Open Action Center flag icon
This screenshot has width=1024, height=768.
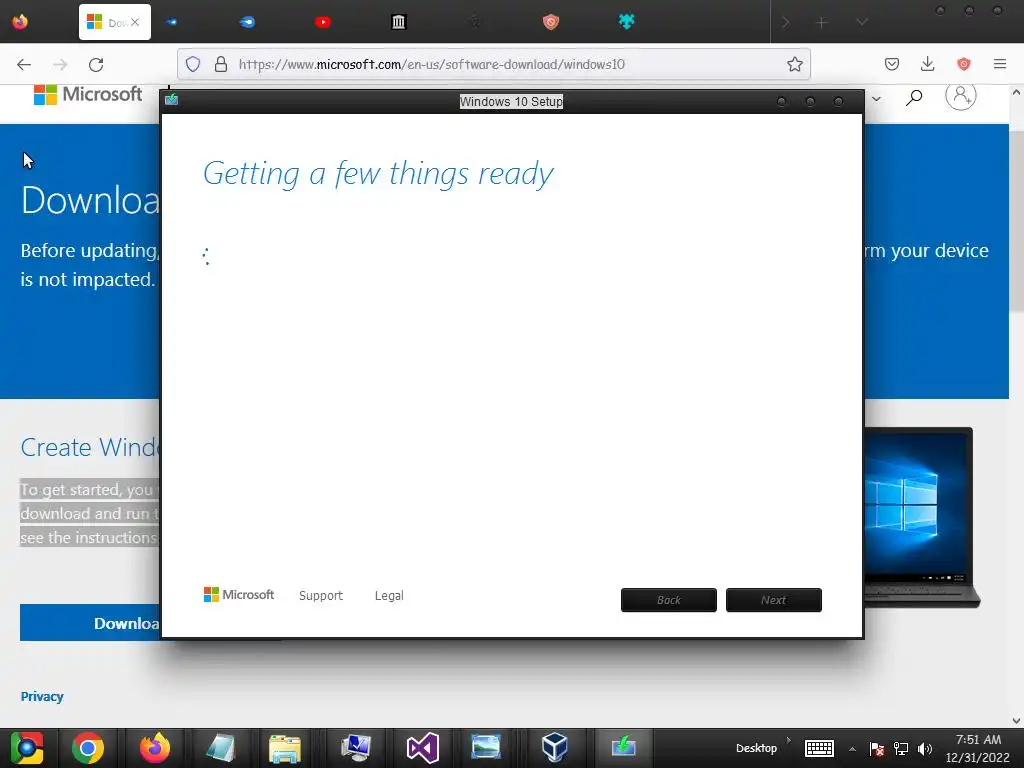[x=876, y=748]
